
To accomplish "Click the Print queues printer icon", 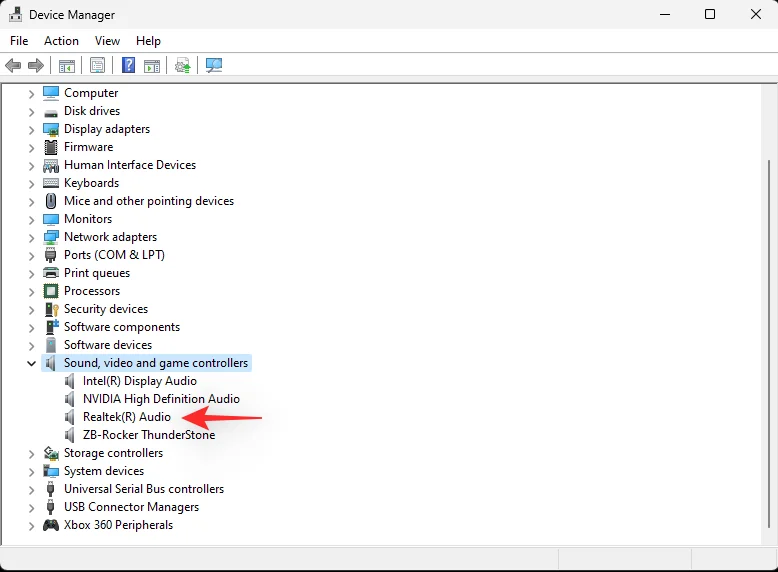I will [51, 273].
